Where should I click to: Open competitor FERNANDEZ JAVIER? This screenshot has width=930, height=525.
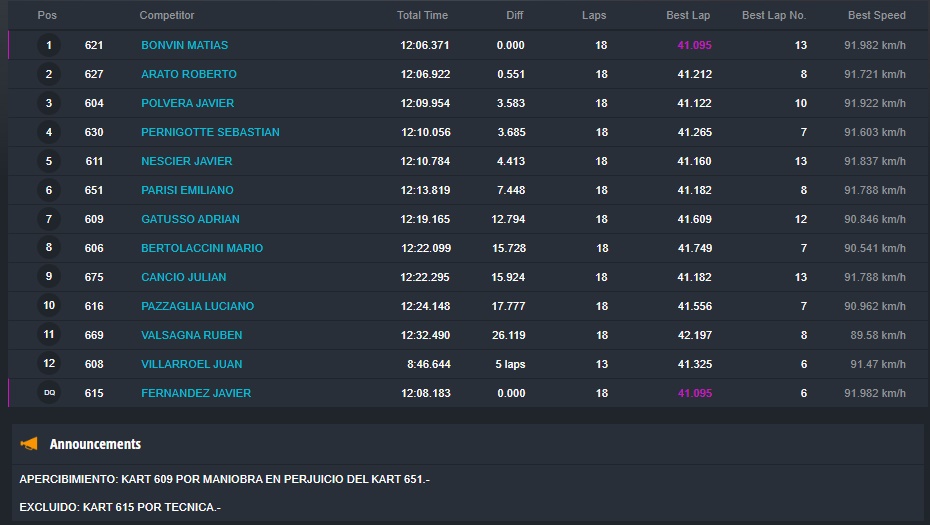pyautogui.click(x=196, y=393)
